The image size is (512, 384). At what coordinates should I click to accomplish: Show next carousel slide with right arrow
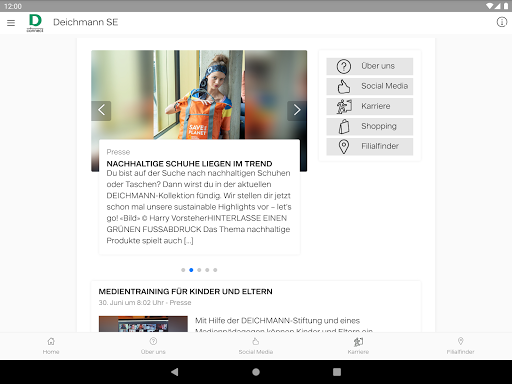pyautogui.click(x=297, y=110)
